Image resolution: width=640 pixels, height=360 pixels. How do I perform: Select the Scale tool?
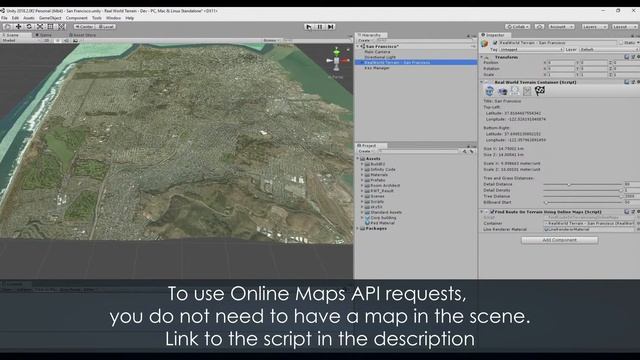point(40,27)
